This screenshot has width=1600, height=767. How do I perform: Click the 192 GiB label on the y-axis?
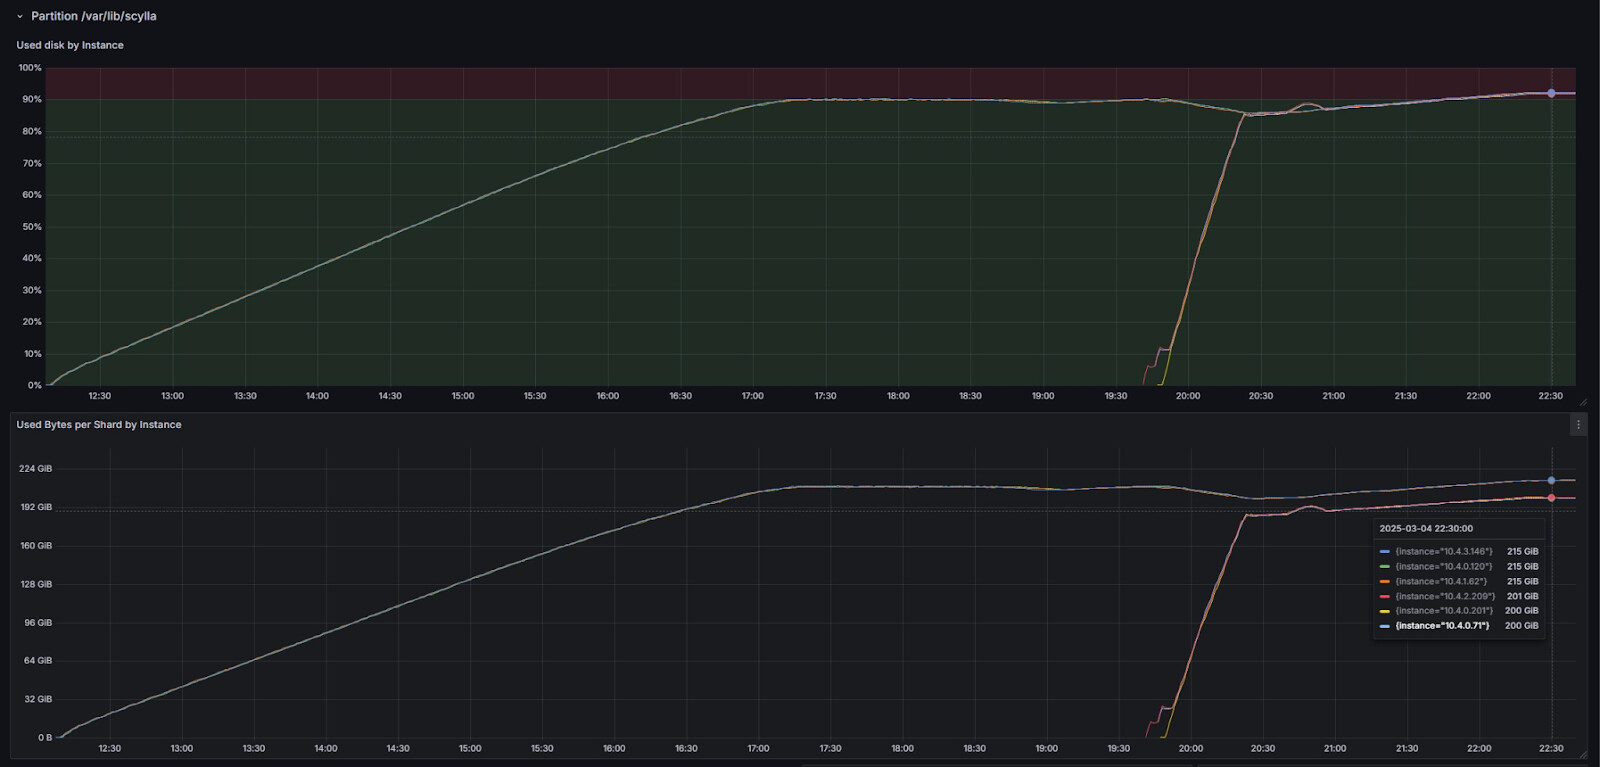tap(36, 507)
